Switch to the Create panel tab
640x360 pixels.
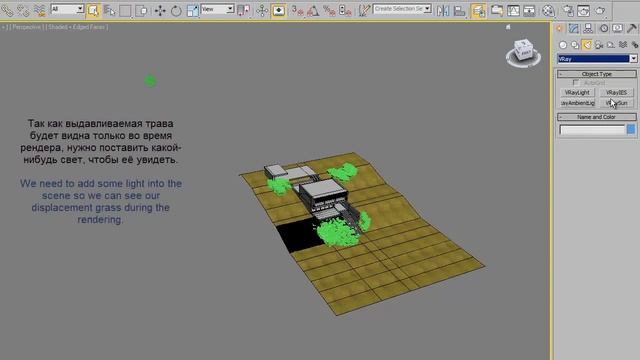[559, 28]
